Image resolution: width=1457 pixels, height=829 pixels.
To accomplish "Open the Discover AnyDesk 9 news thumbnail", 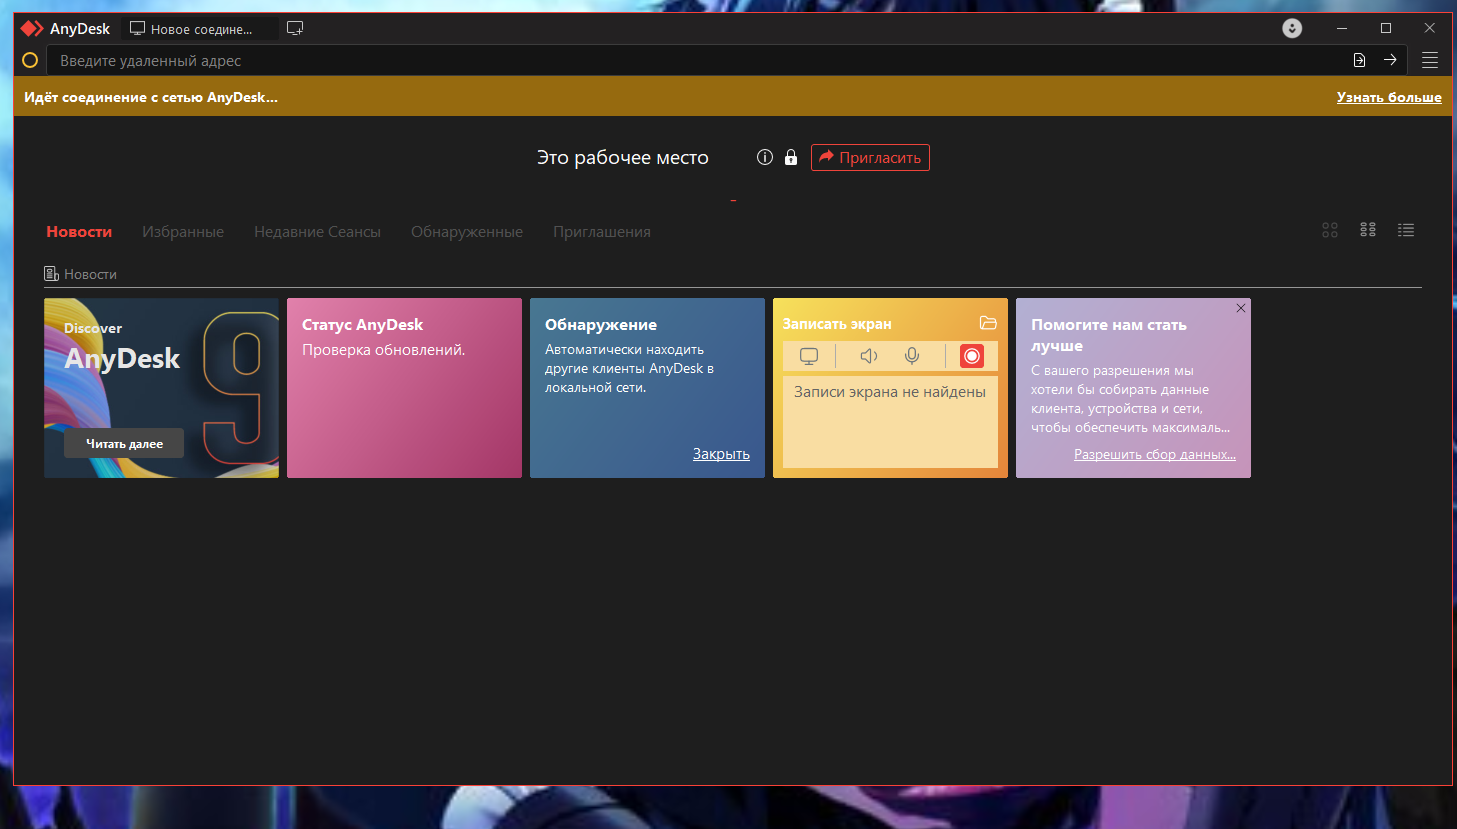I will pyautogui.click(x=161, y=388).
